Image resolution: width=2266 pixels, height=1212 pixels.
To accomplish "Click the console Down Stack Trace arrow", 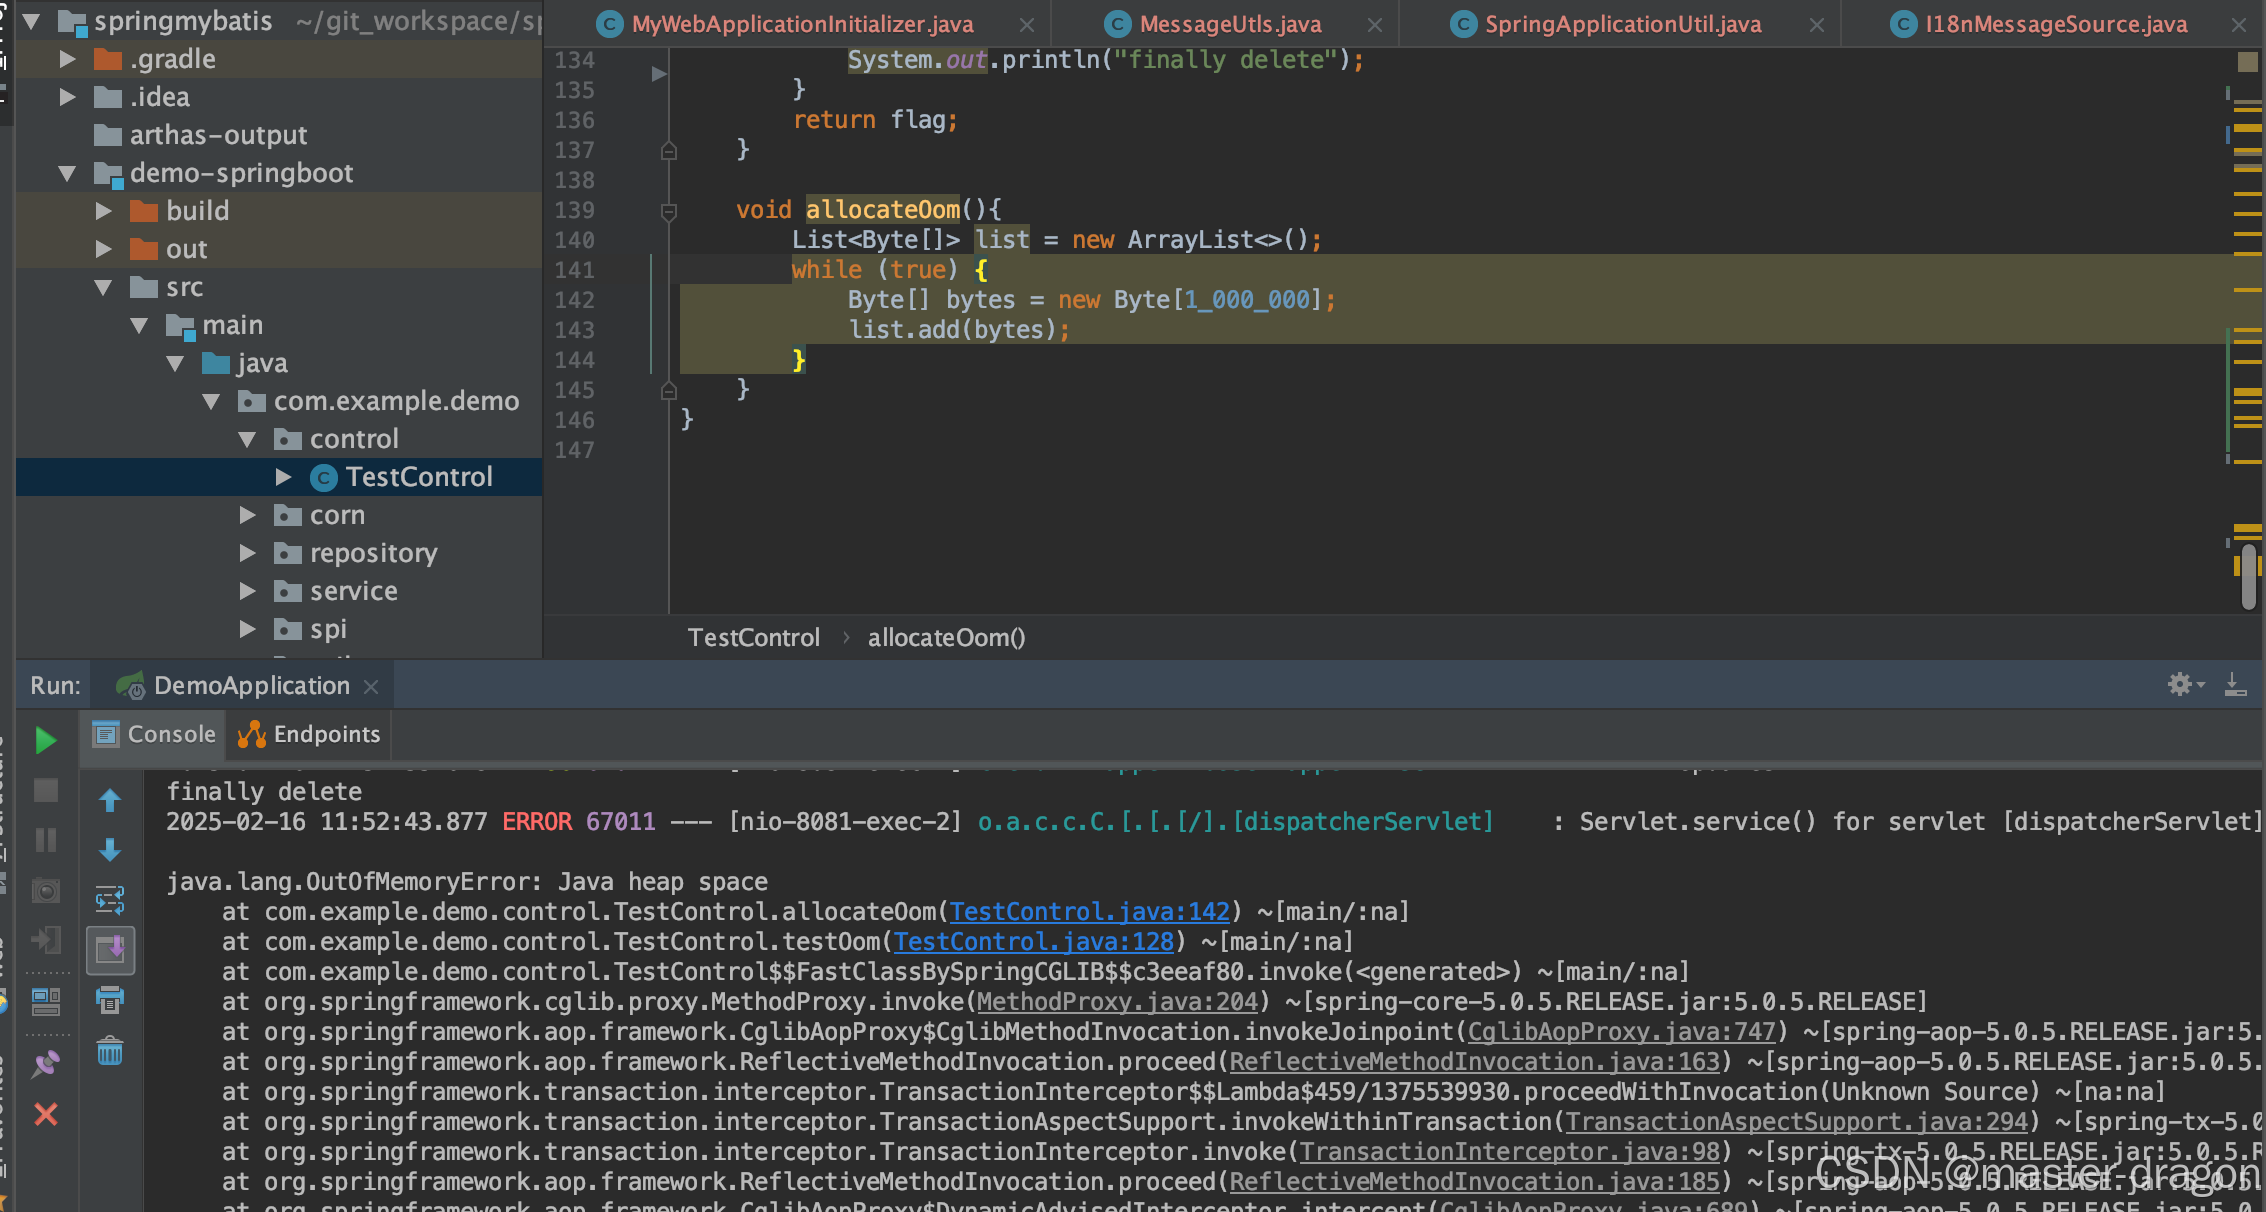I will (x=110, y=850).
